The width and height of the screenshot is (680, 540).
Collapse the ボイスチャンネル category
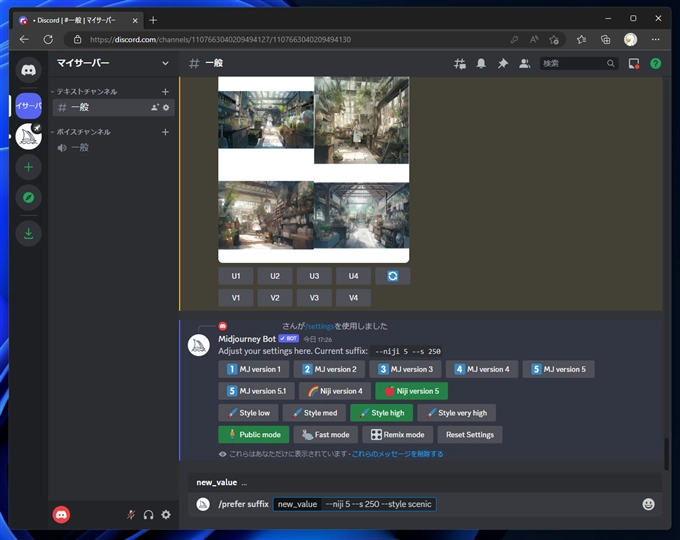pos(81,132)
